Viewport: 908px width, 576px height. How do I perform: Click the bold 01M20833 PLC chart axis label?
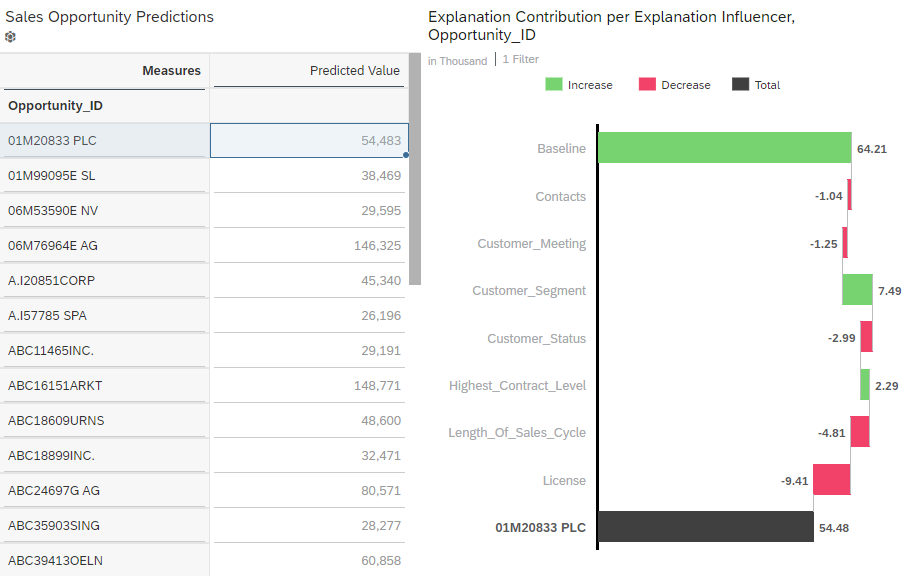coord(540,528)
